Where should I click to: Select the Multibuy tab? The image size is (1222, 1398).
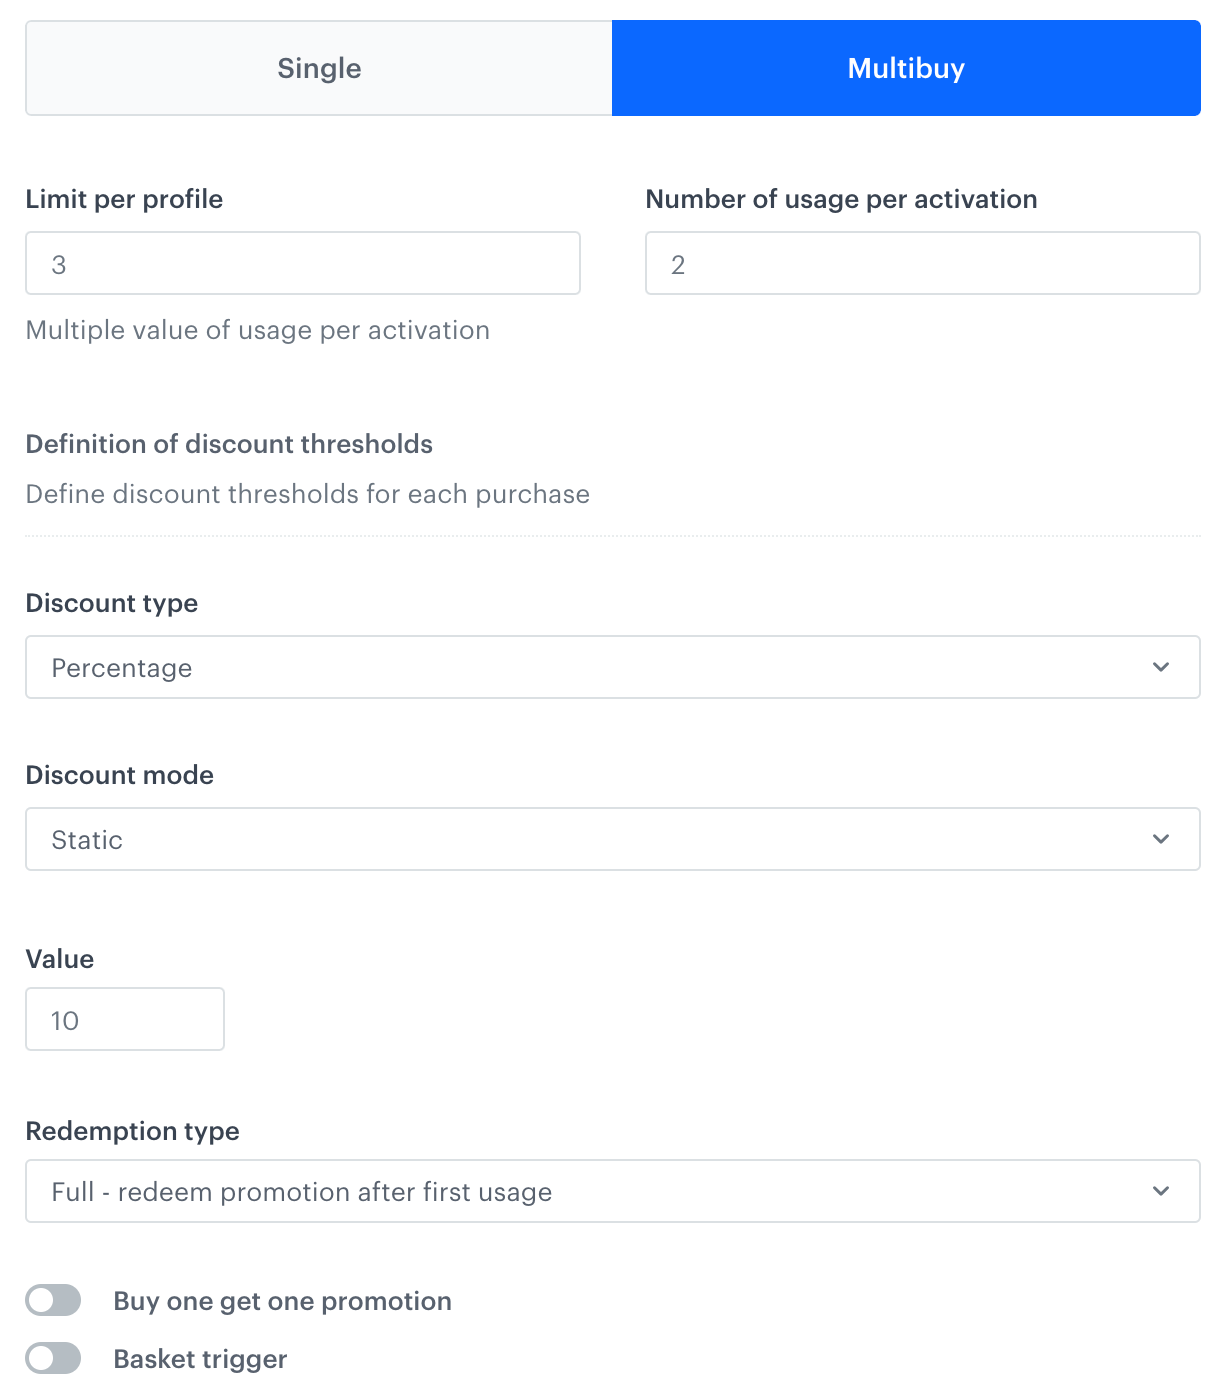(905, 67)
